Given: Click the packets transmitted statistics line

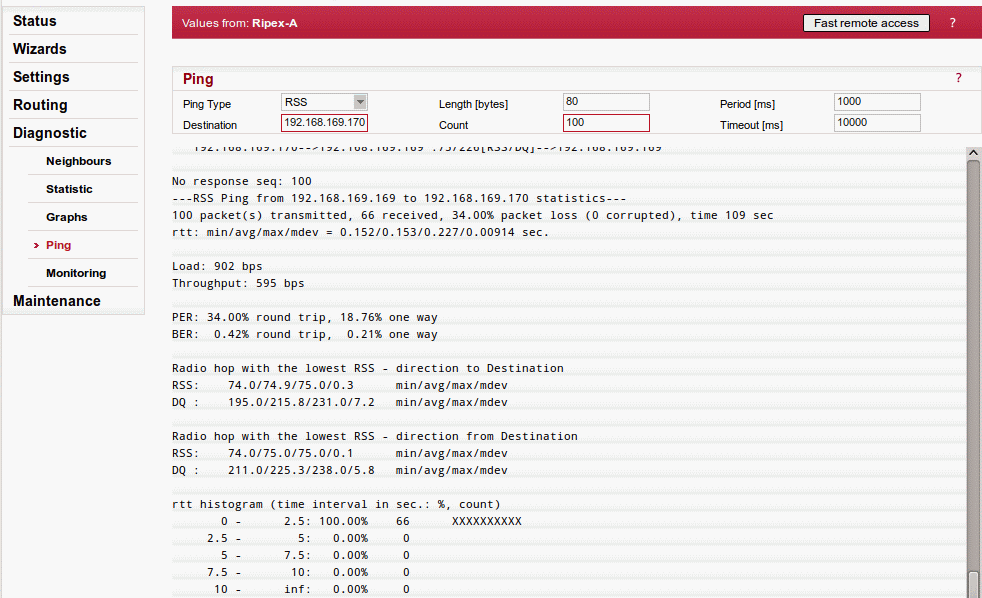Looking at the screenshot, I should [x=473, y=215].
